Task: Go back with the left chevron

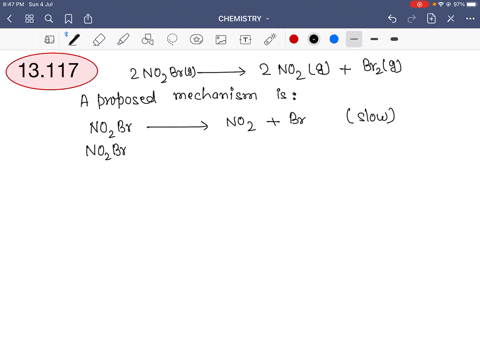Action: click(x=9, y=19)
